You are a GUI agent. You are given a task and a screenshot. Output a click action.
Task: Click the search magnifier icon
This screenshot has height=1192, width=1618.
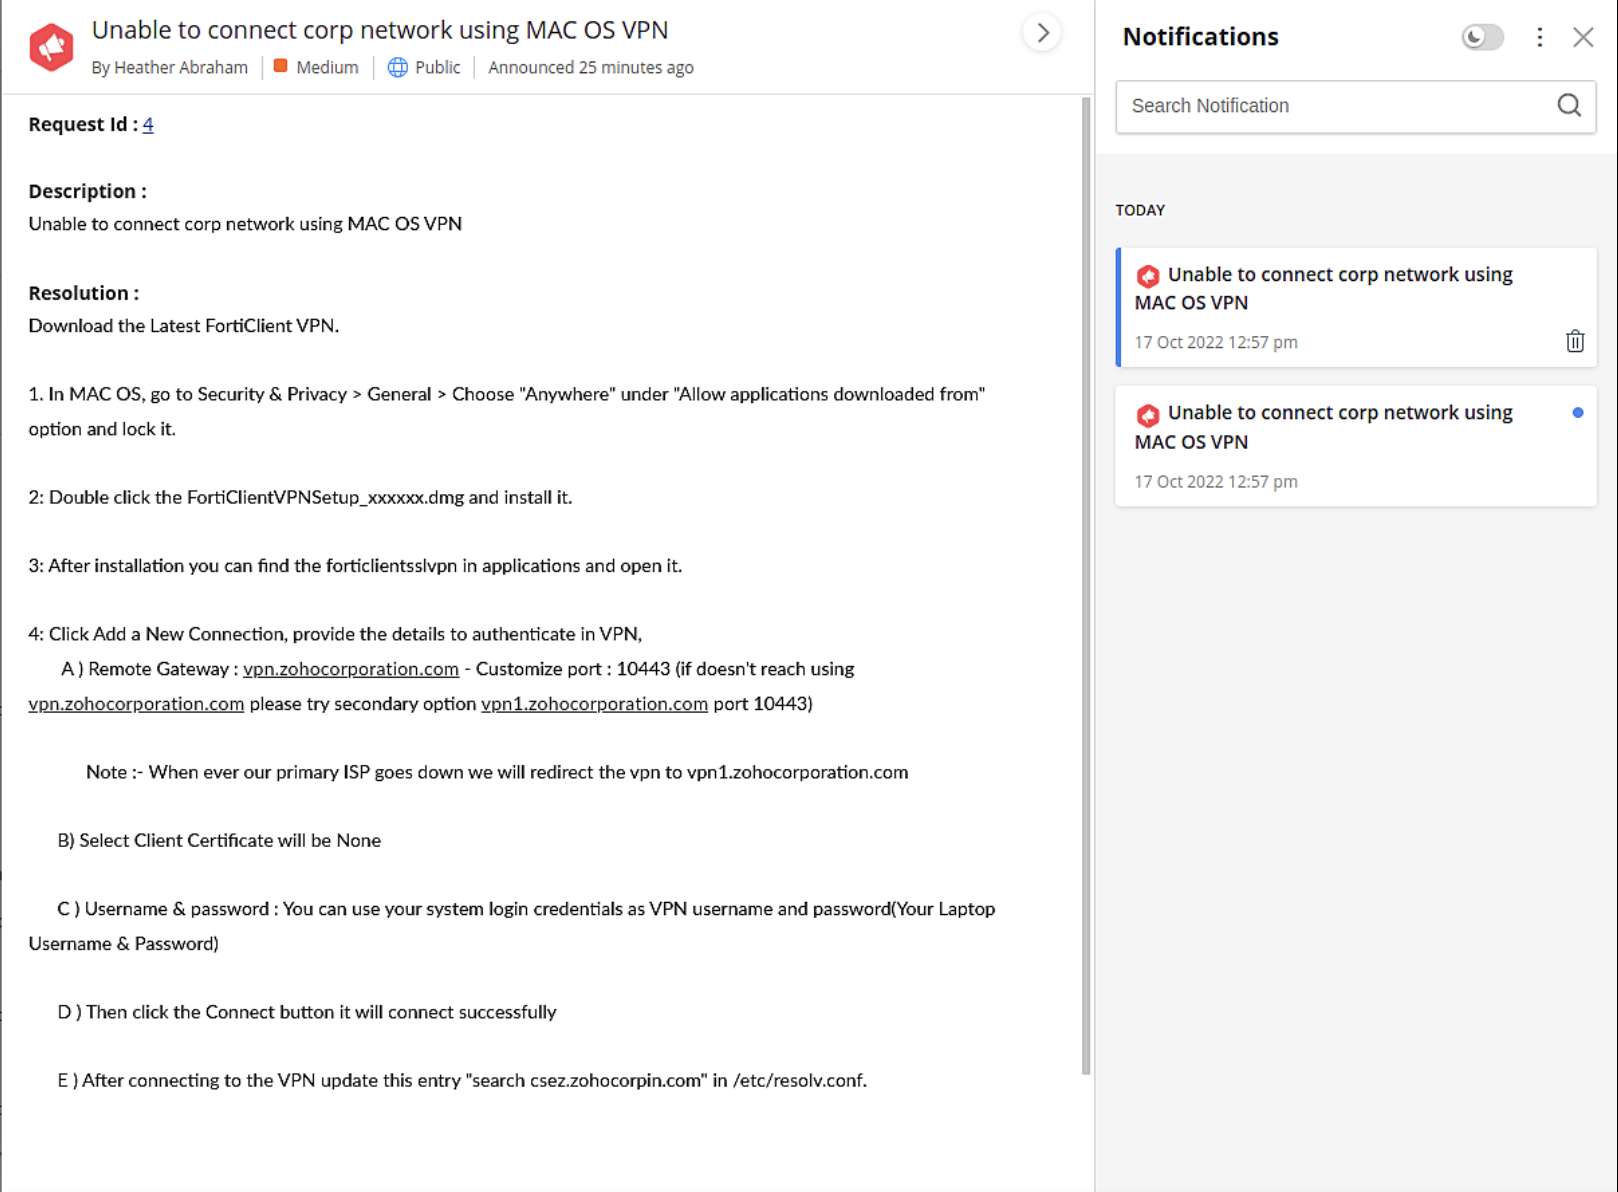point(1569,105)
